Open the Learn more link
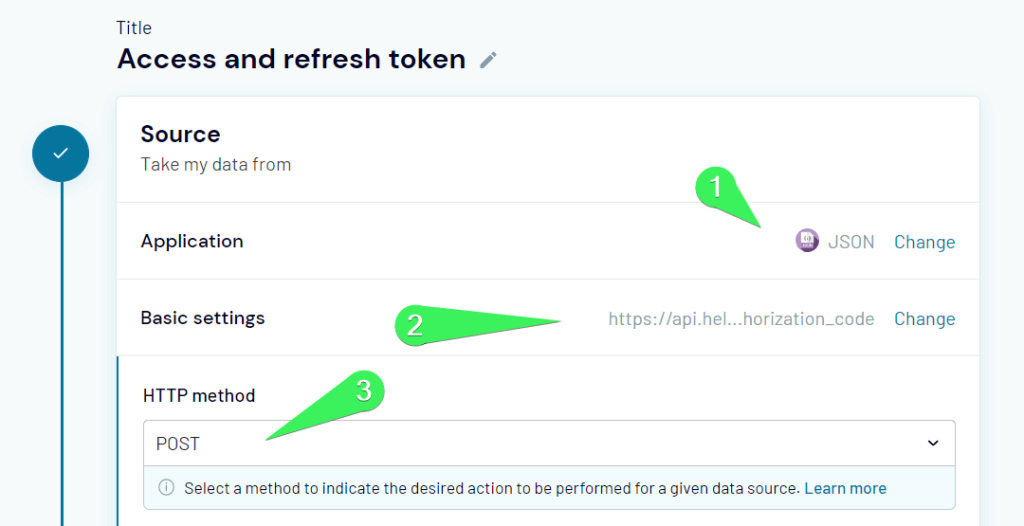 [x=846, y=488]
